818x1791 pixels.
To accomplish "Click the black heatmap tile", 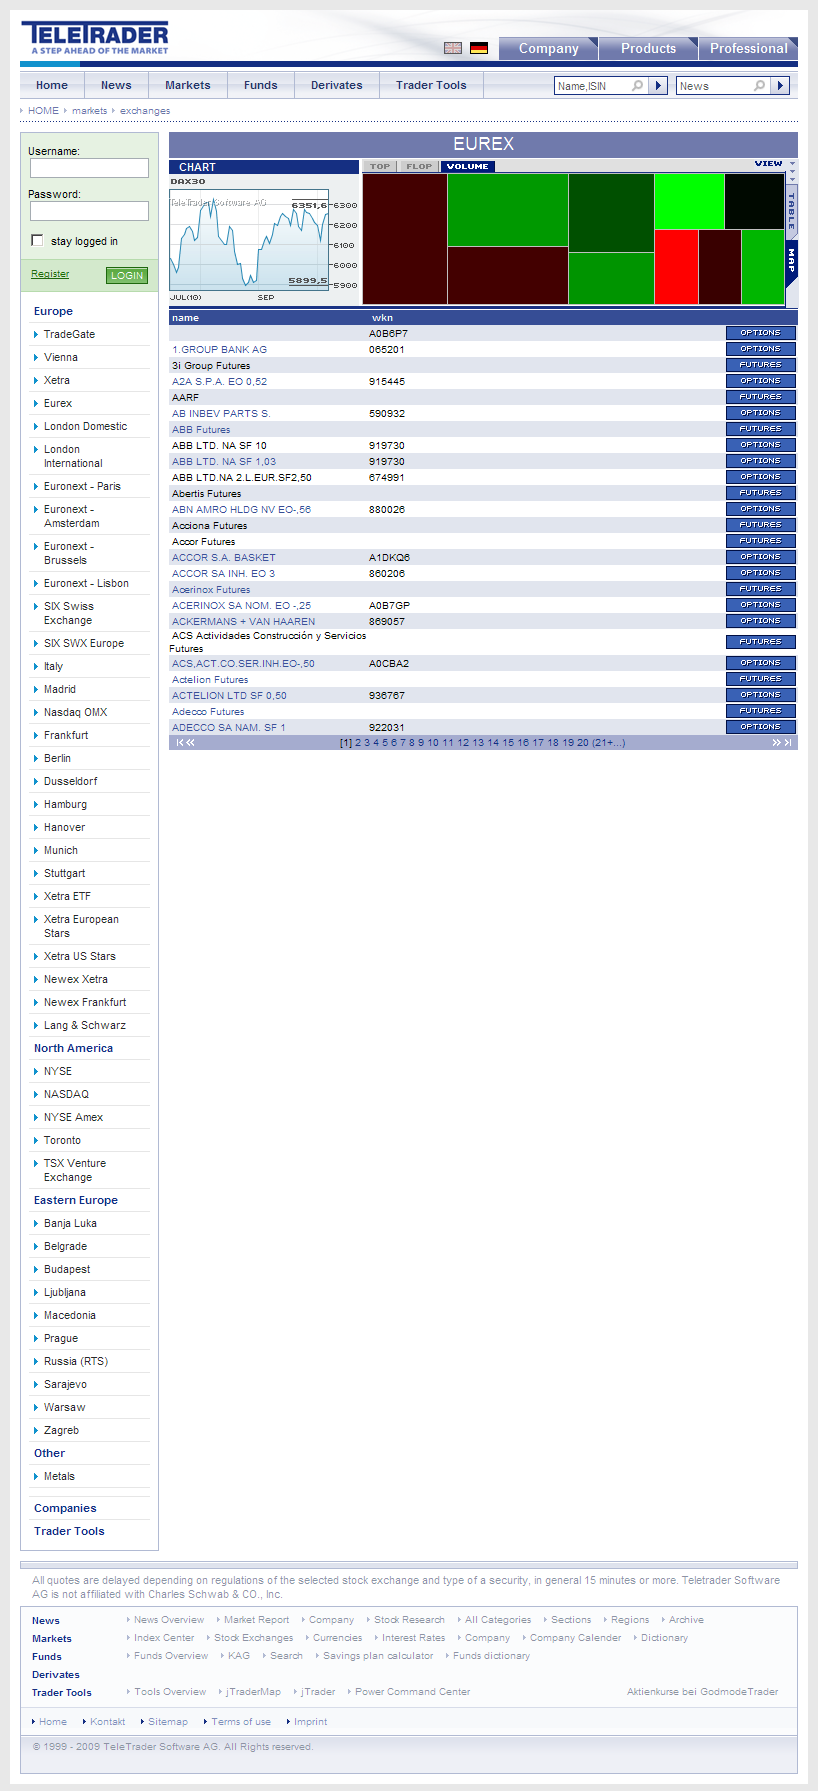I will pos(754,201).
